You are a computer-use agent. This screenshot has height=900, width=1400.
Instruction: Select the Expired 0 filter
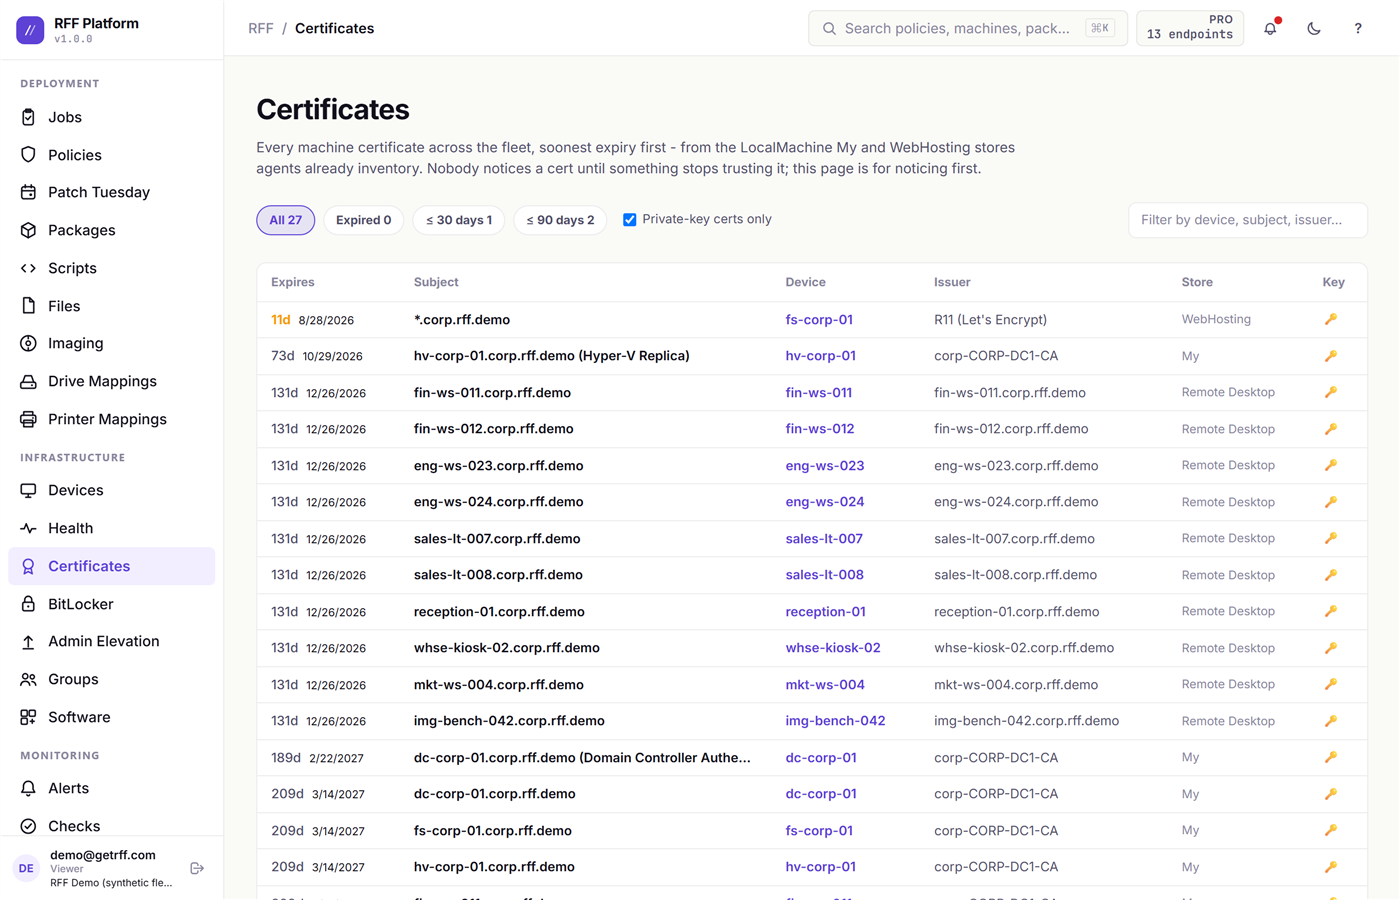point(364,220)
